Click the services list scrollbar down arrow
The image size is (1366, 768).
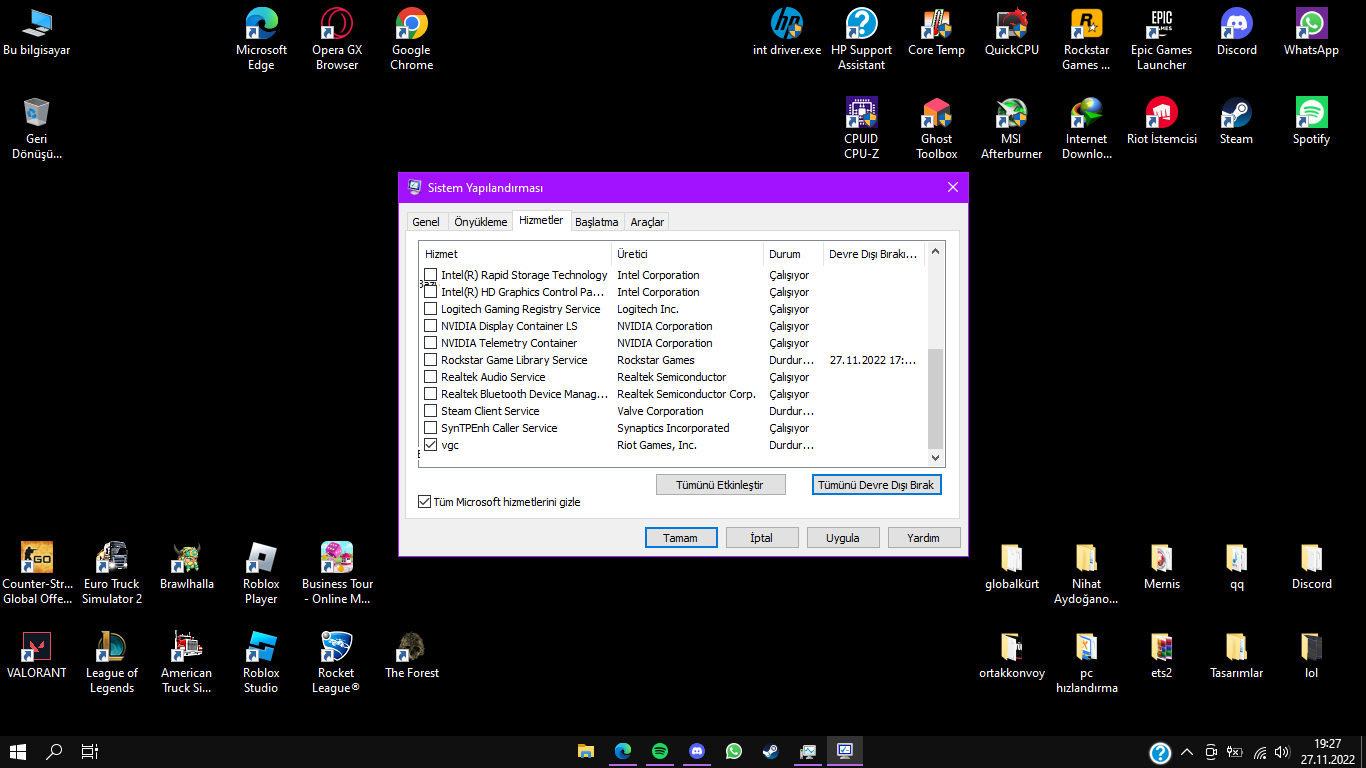(936, 457)
